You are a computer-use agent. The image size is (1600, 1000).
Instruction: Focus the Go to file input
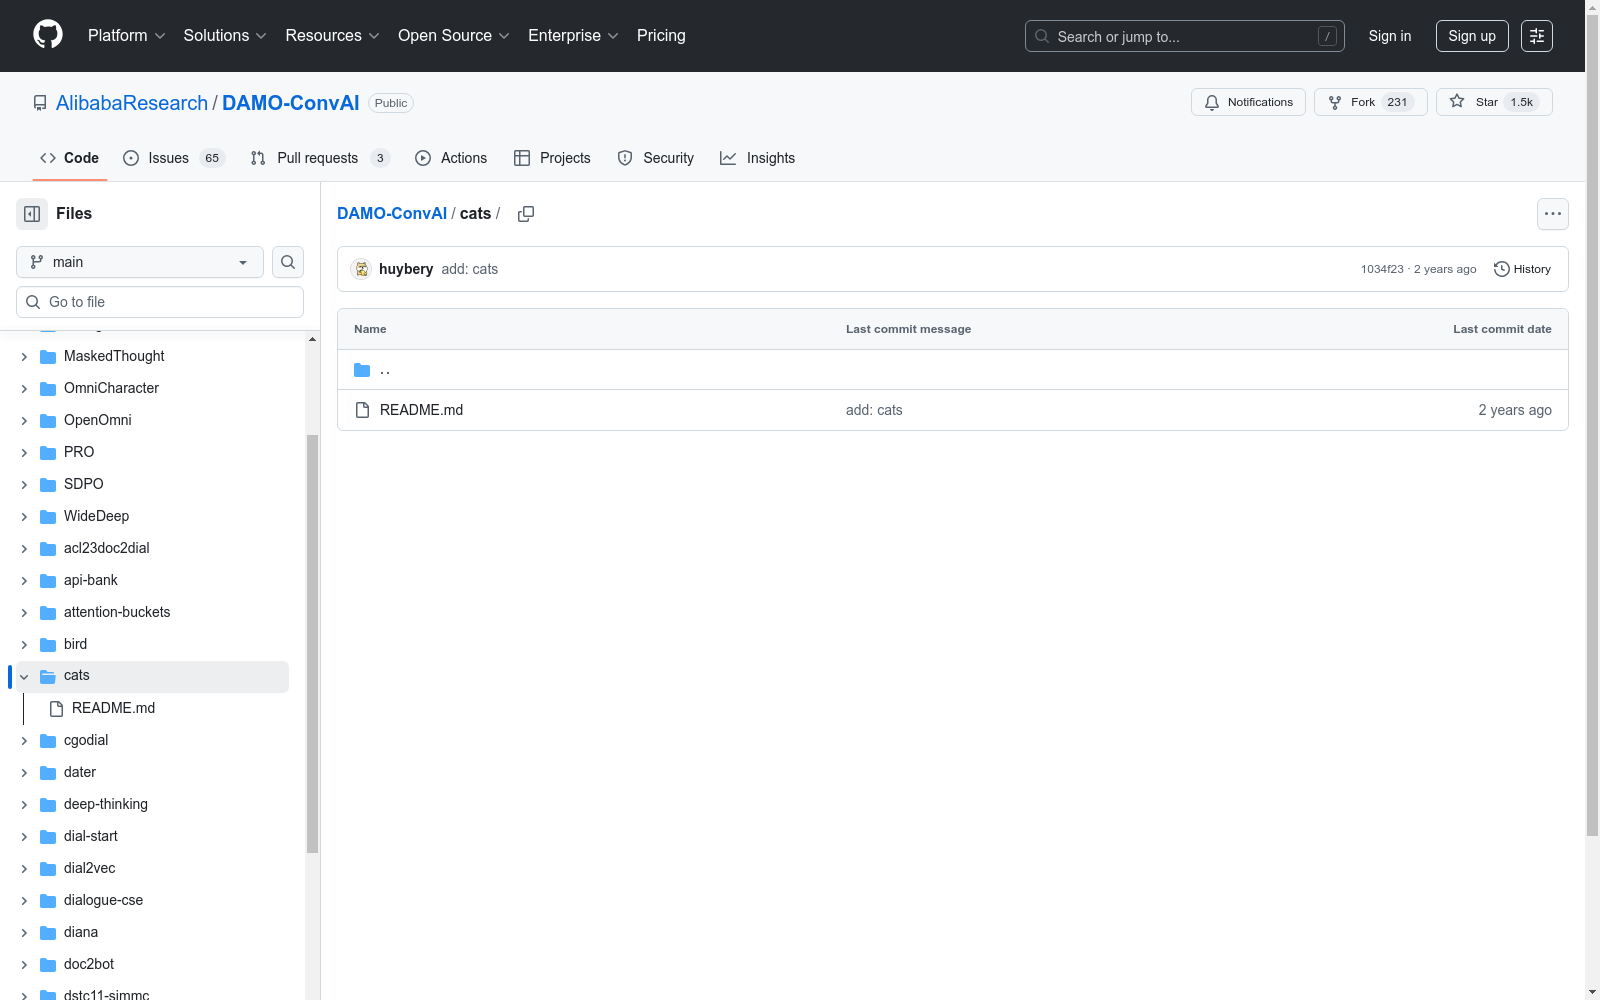(x=160, y=302)
